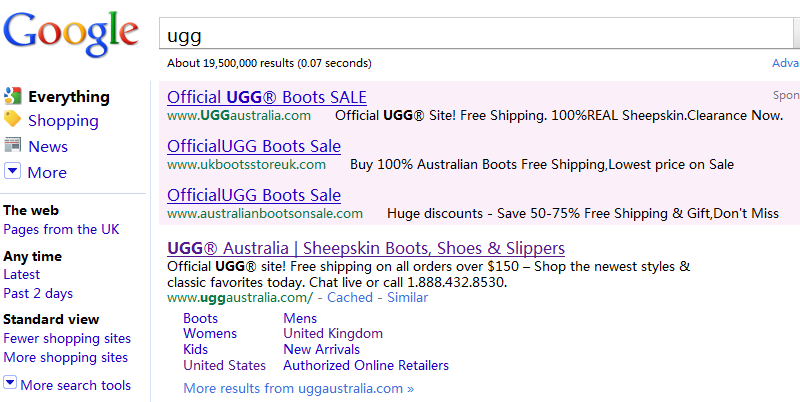Image resolution: width=800 pixels, height=402 pixels.
Task: Open the United Kingdom sitelink
Action: (x=333, y=334)
